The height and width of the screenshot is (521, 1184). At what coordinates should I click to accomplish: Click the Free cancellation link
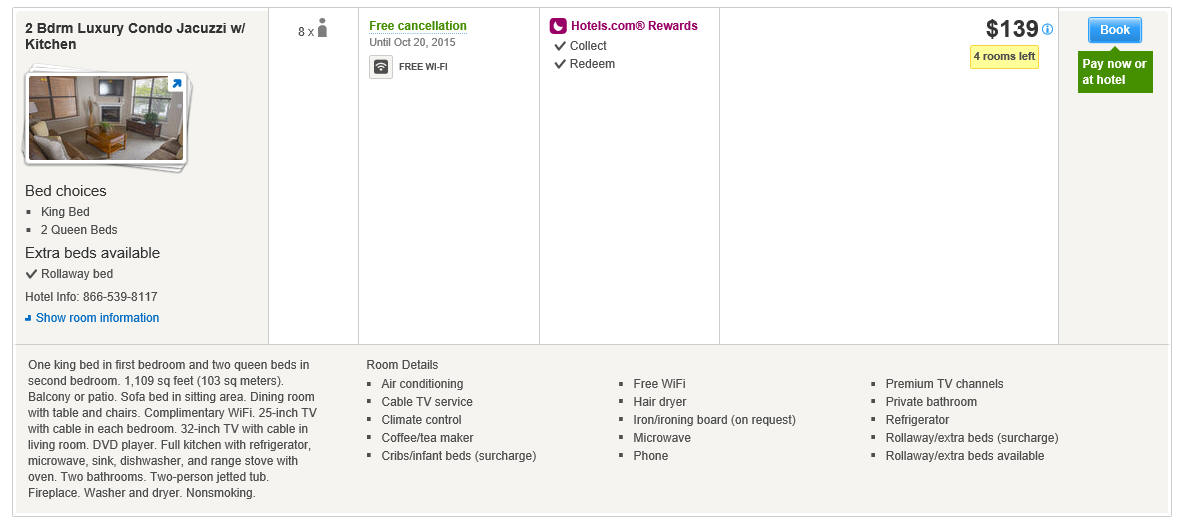[418, 26]
